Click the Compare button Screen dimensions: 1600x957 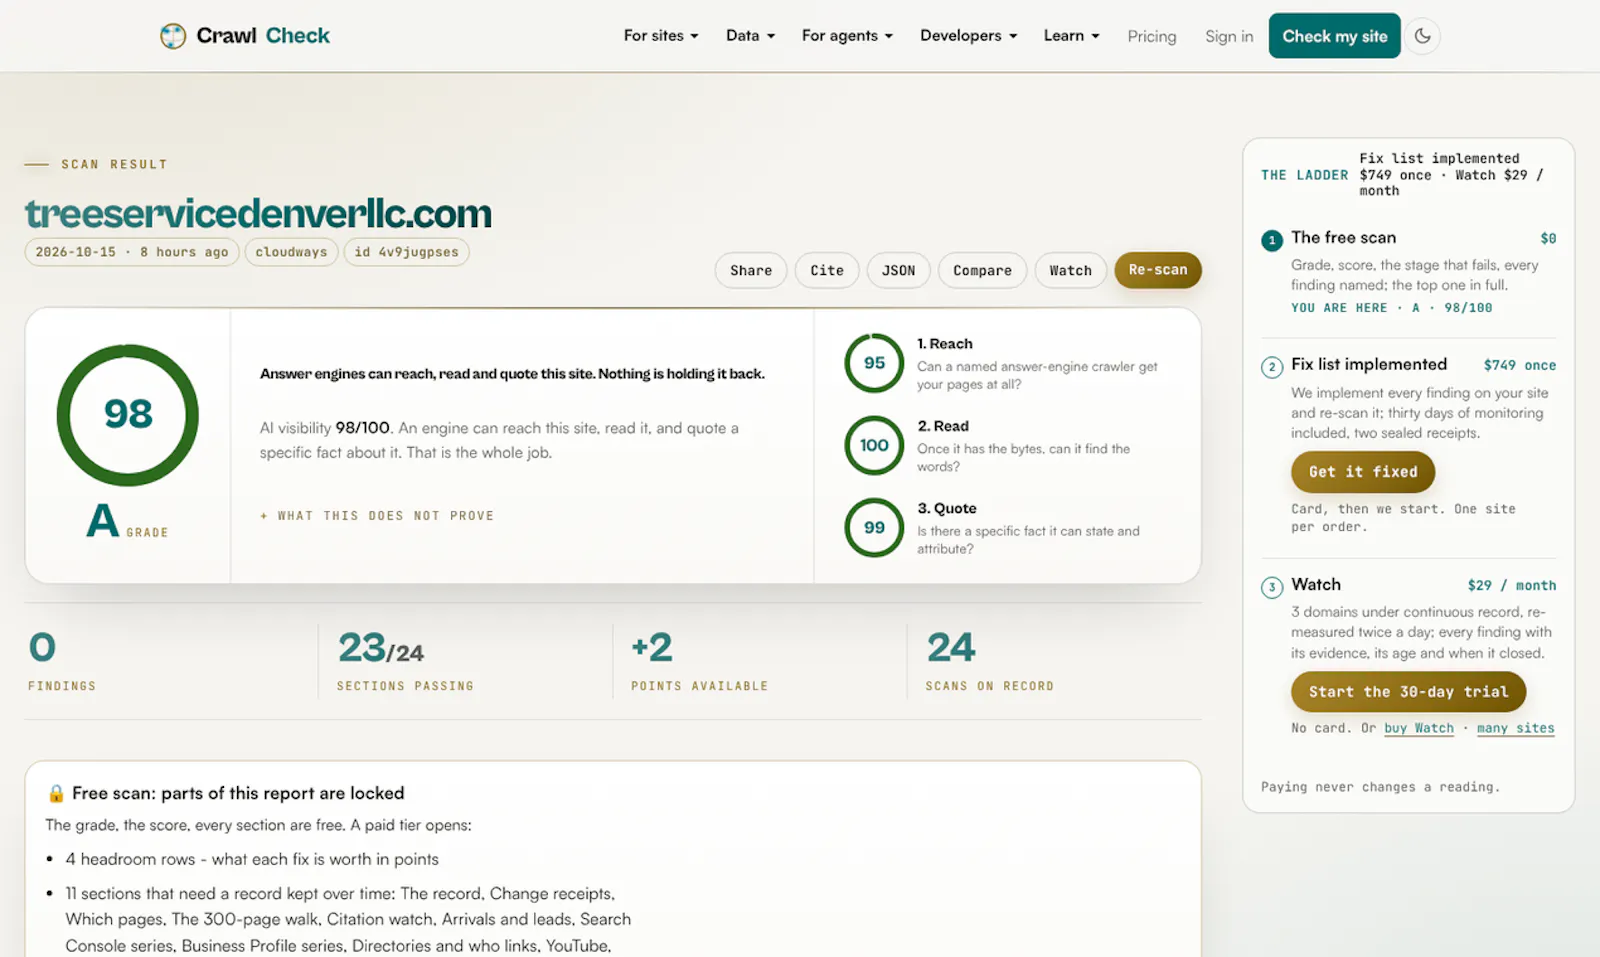982,270
